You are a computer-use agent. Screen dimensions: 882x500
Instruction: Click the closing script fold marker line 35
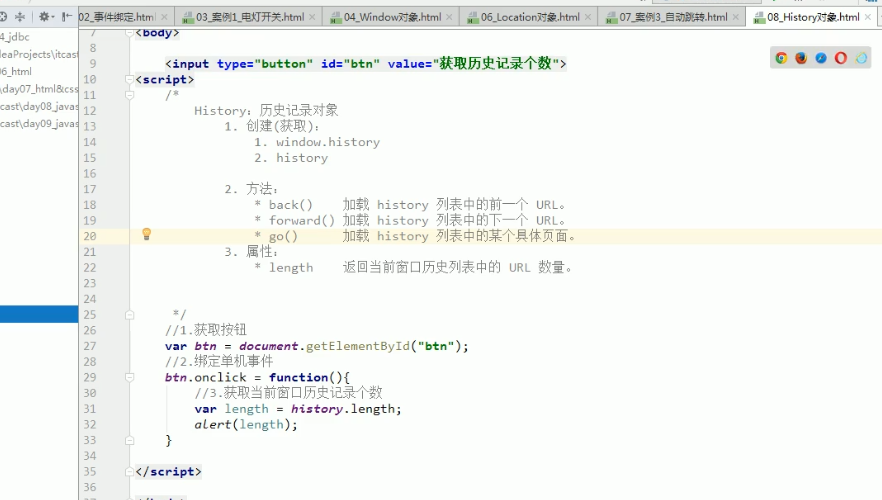[x=129, y=472]
